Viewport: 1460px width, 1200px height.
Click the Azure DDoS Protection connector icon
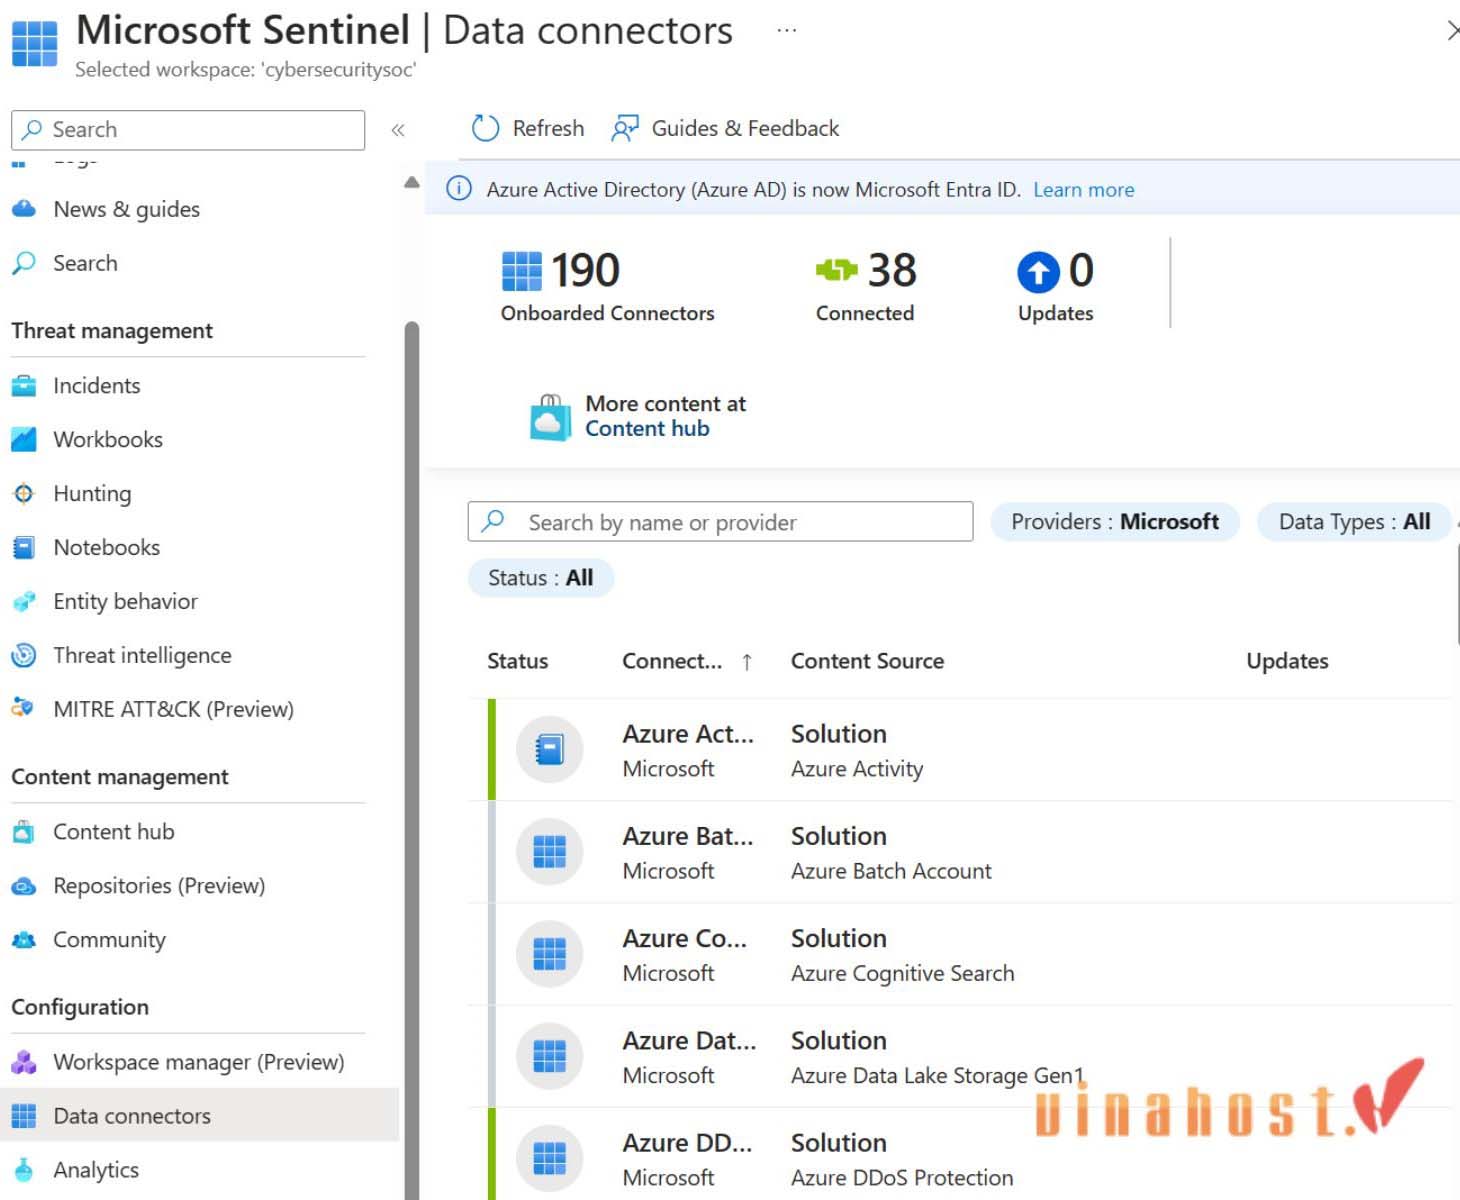pyautogui.click(x=550, y=1158)
